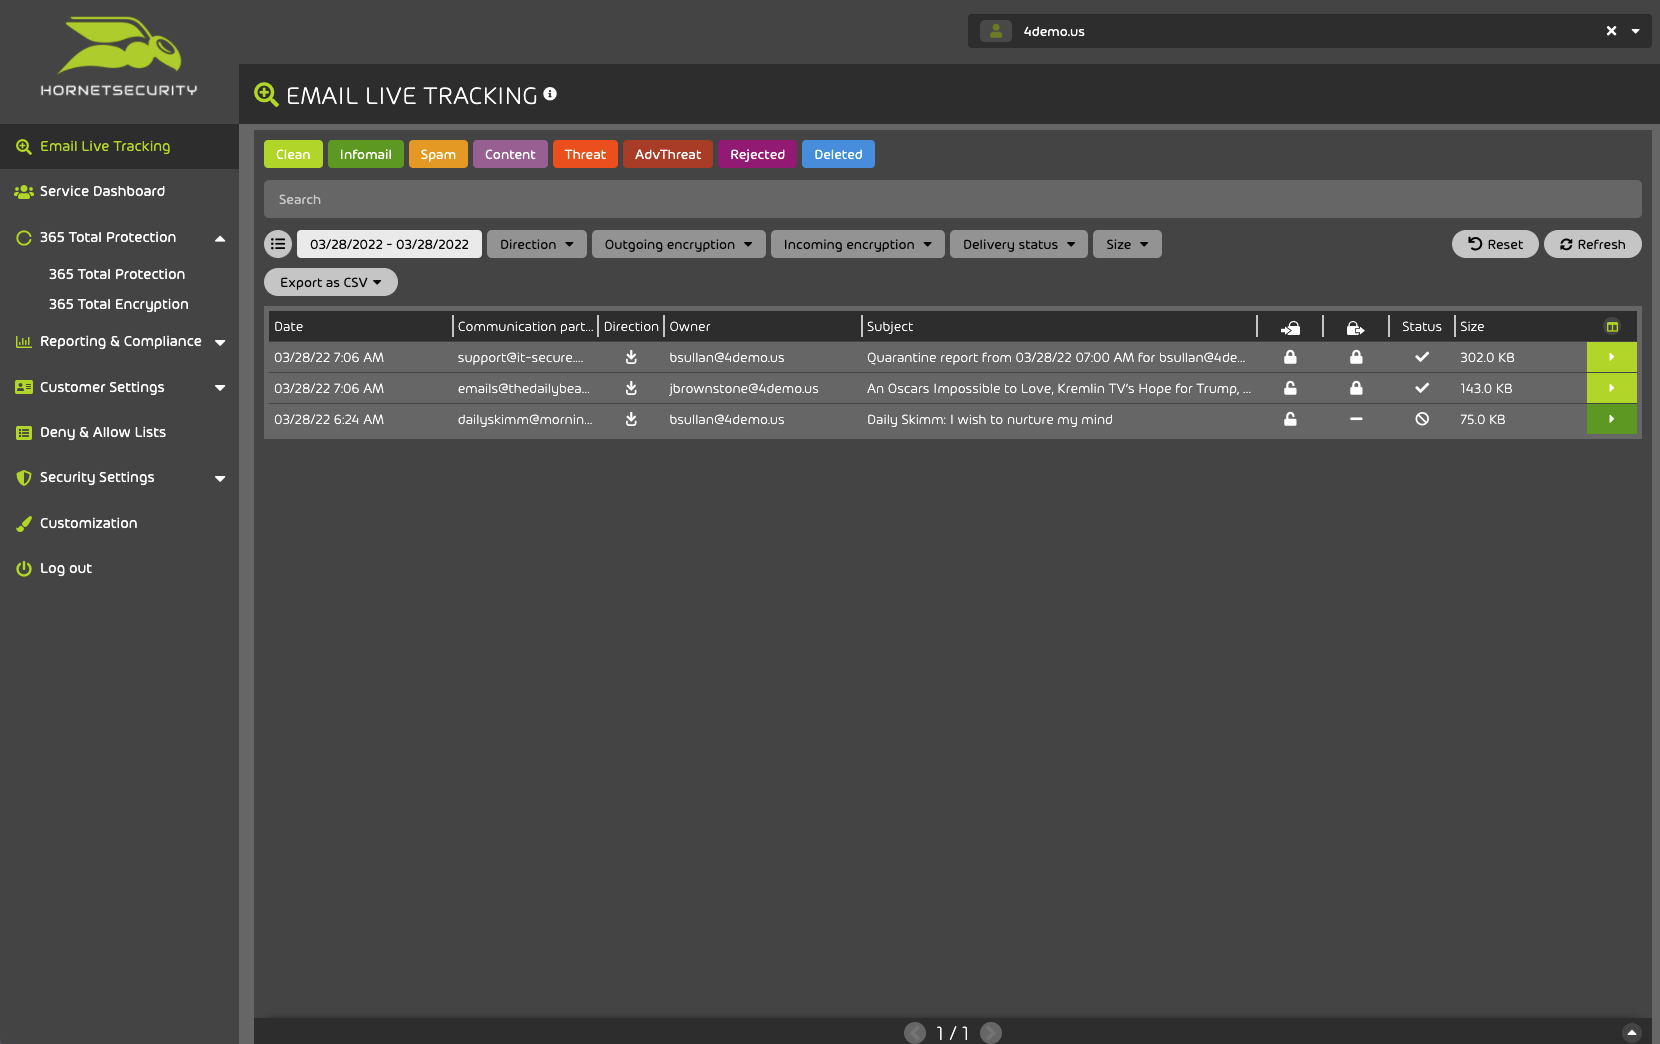Image resolution: width=1660 pixels, height=1044 pixels.
Task: Select the Customization brush icon
Action: point(23,523)
